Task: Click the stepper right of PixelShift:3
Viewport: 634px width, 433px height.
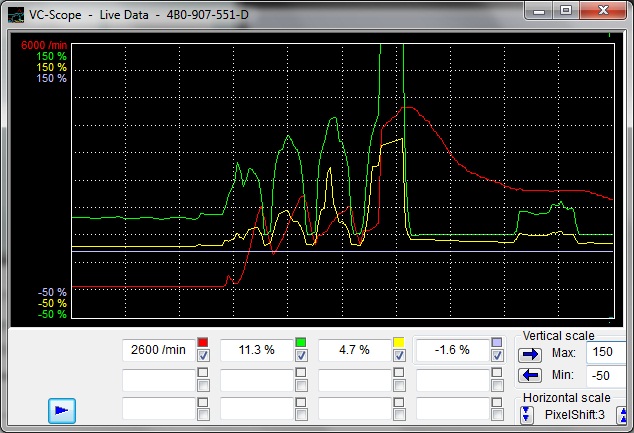Action: (622, 414)
